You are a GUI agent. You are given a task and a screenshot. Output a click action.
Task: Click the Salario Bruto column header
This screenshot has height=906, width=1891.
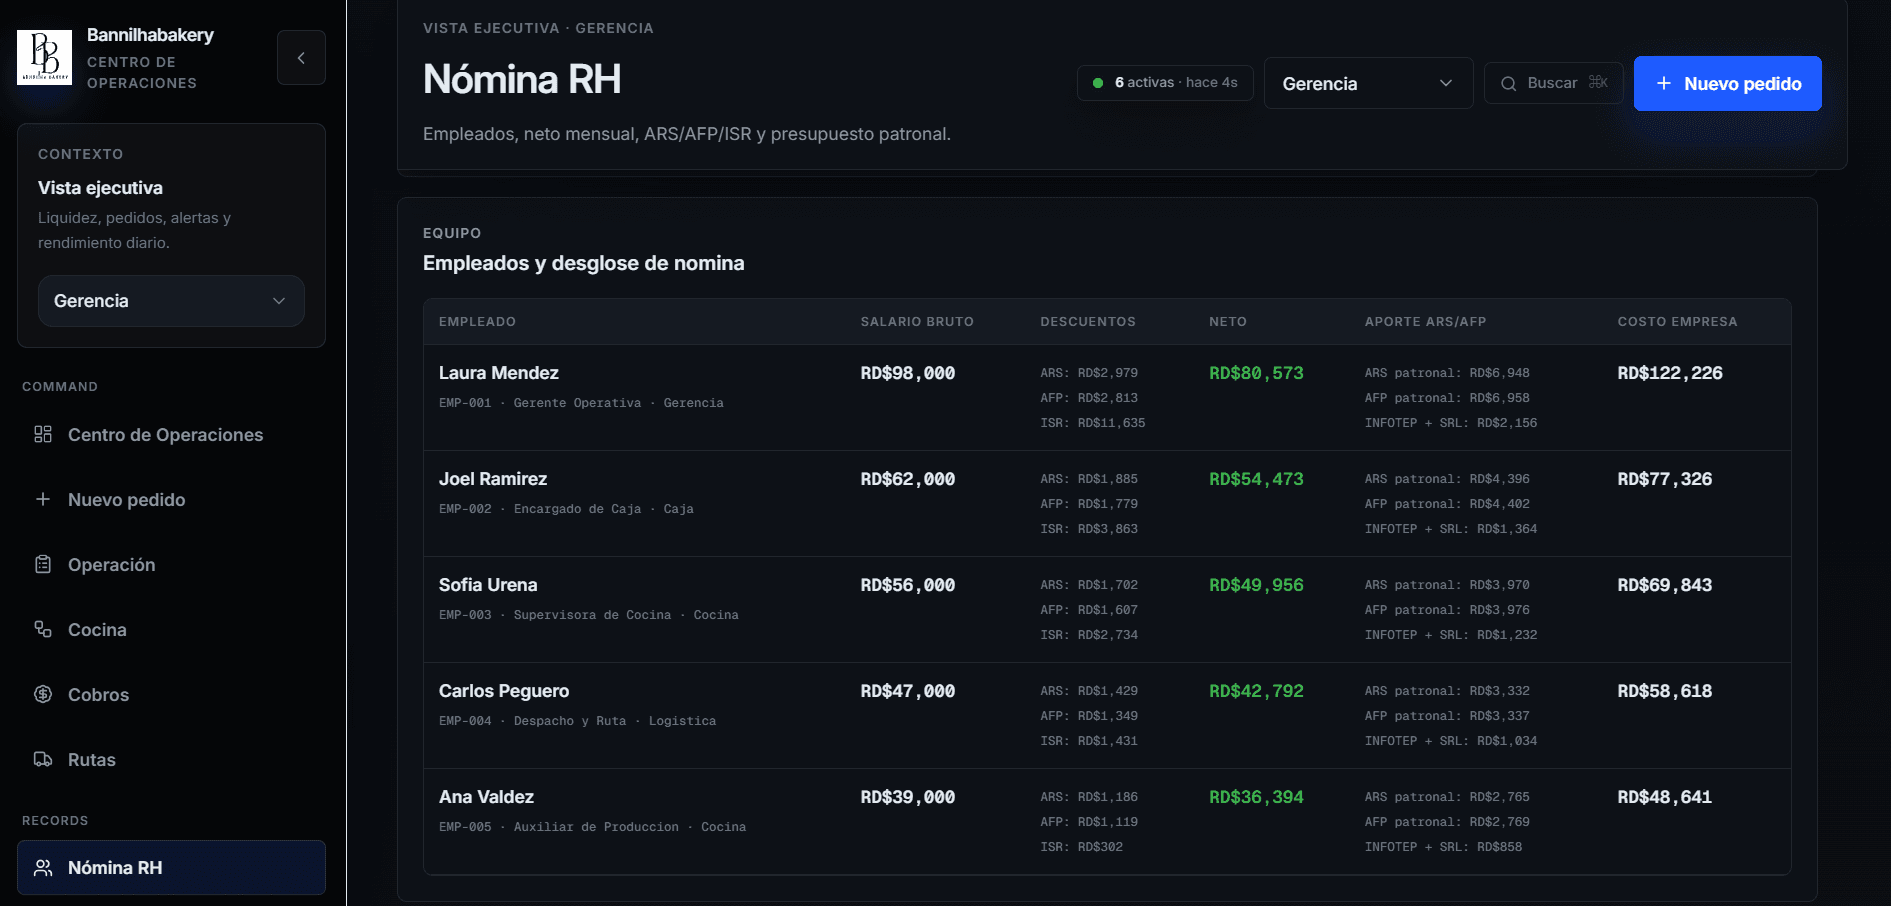point(917,322)
